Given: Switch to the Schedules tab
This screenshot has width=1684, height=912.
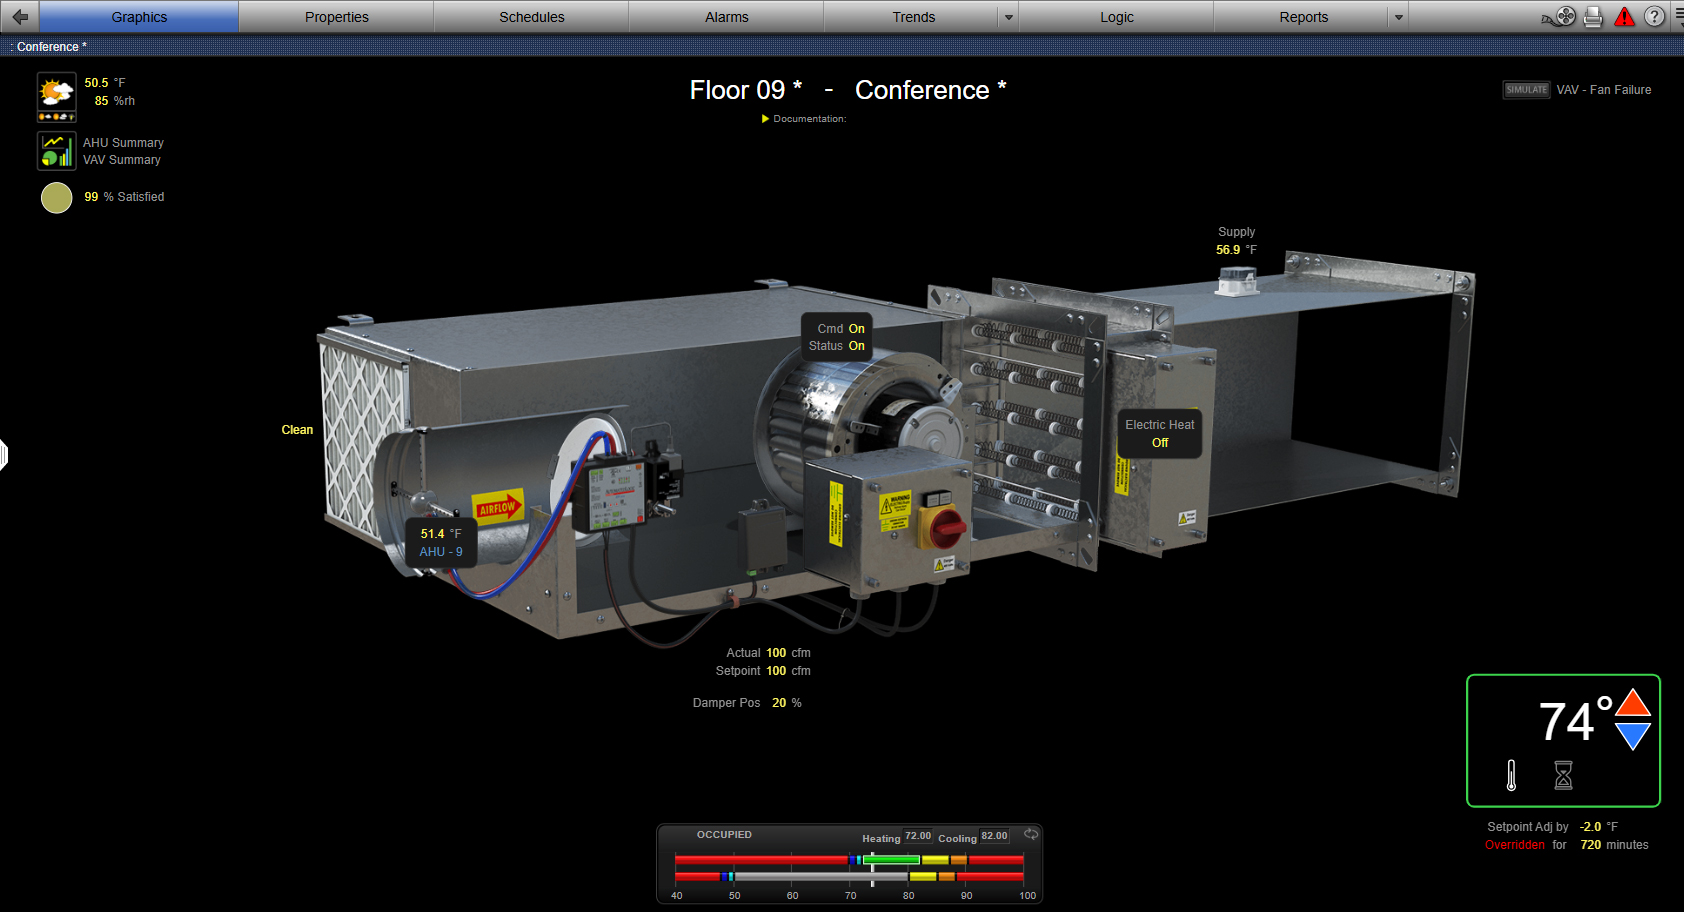Looking at the screenshot, I should [x=531, y=17].
